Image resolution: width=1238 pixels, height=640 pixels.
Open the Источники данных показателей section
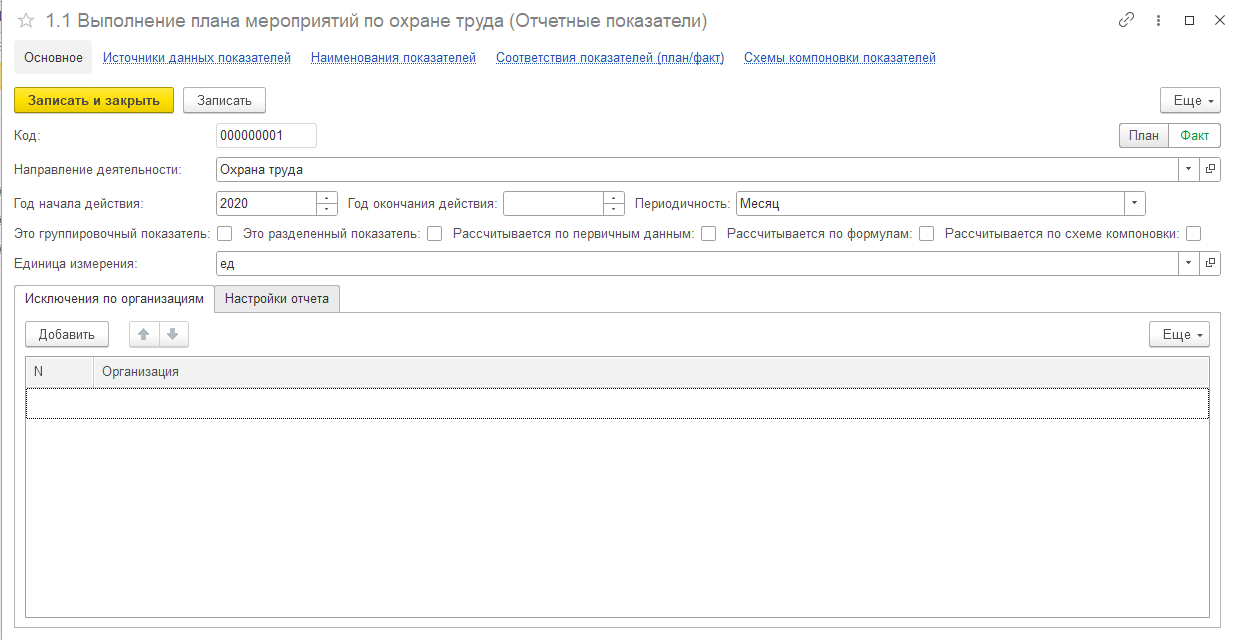point(197,58)
